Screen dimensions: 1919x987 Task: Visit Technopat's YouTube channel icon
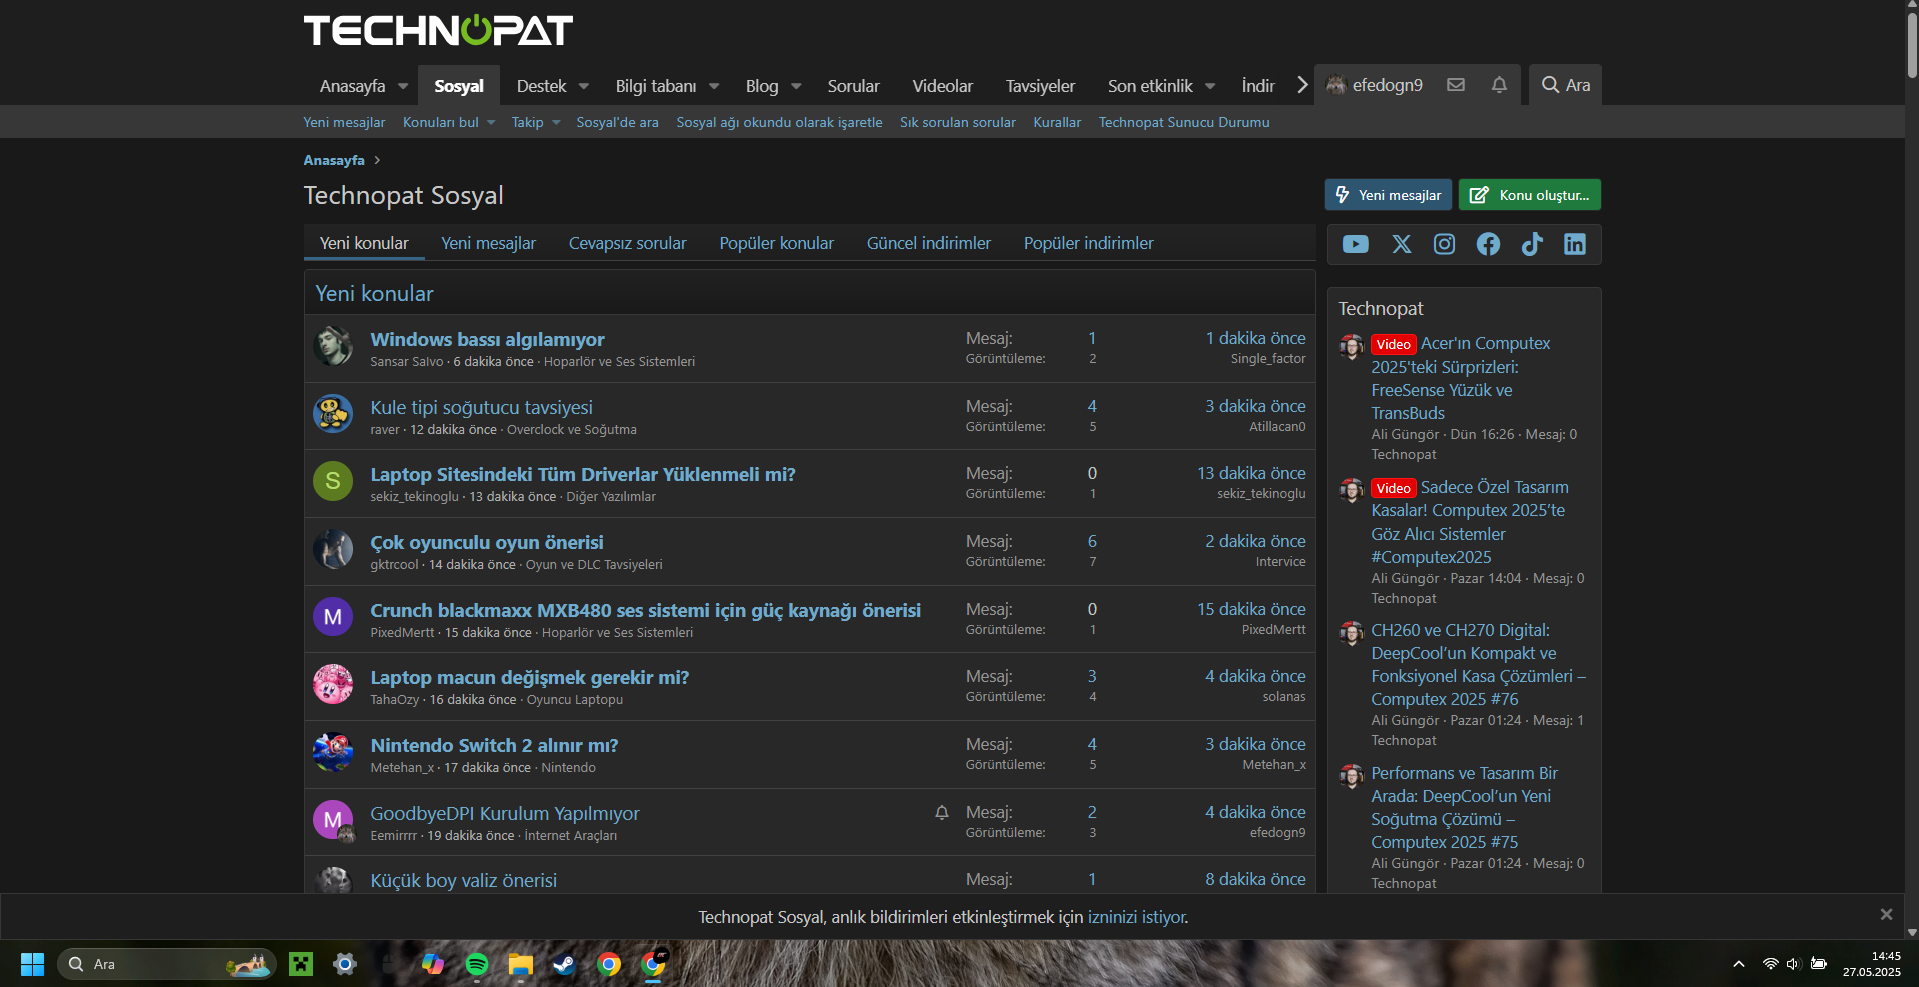[1355, 244]
